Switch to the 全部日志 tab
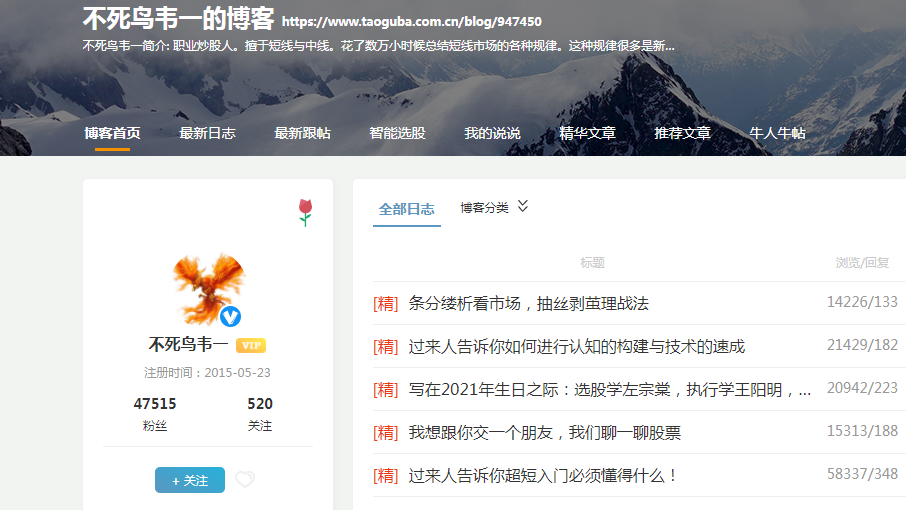906x510 pixels. point(406,209)
